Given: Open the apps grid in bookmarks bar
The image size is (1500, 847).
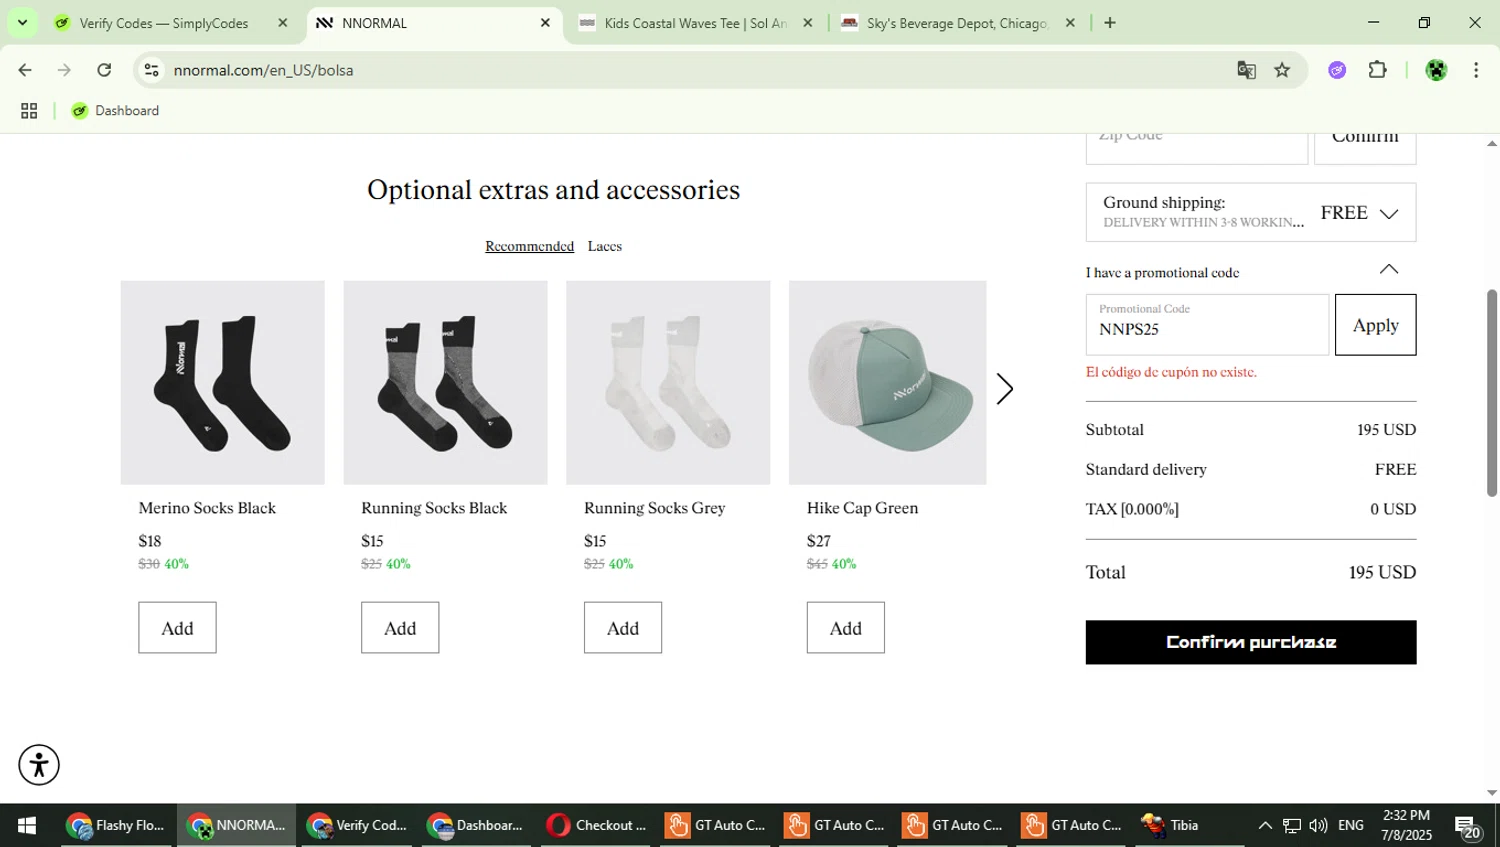Looking at the screenshot, I should [x=29, y=111].
